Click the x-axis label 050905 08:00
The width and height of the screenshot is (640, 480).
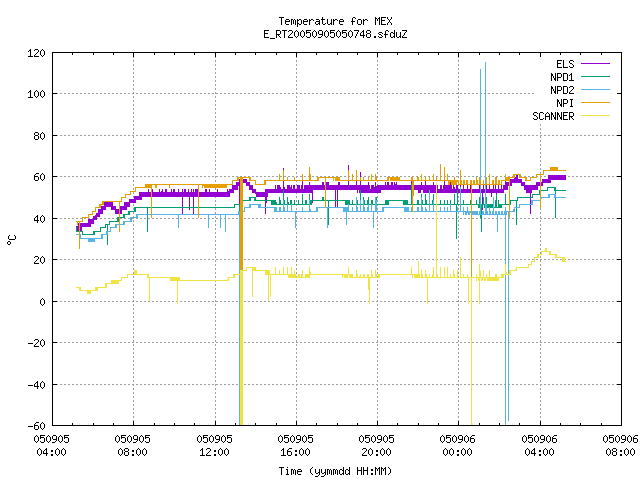pos(133,445)
